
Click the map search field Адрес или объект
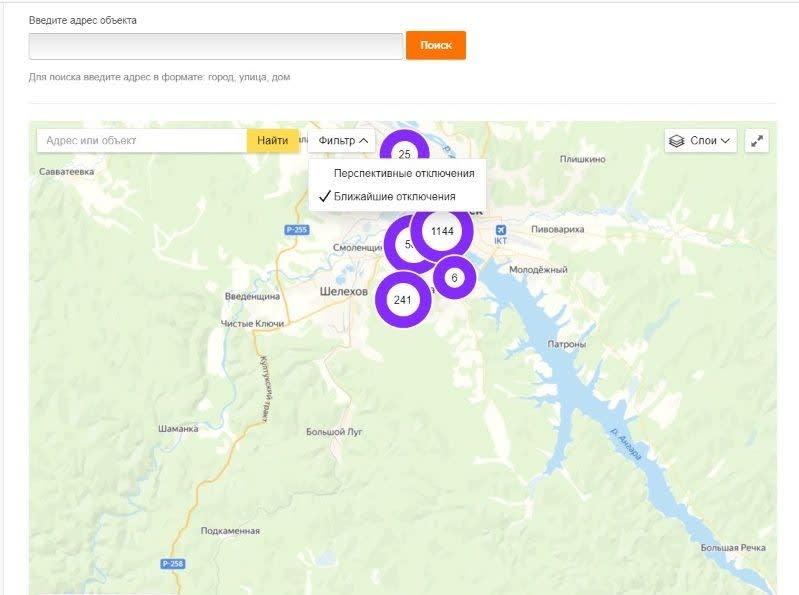click(x=142, y=141)
